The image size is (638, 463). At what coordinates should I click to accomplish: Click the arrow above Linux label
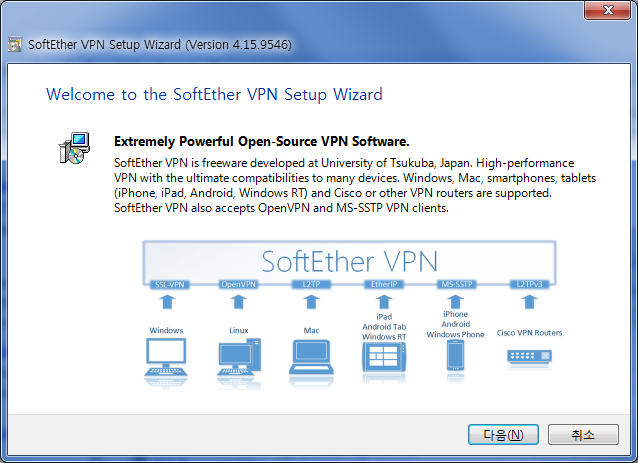238,302
